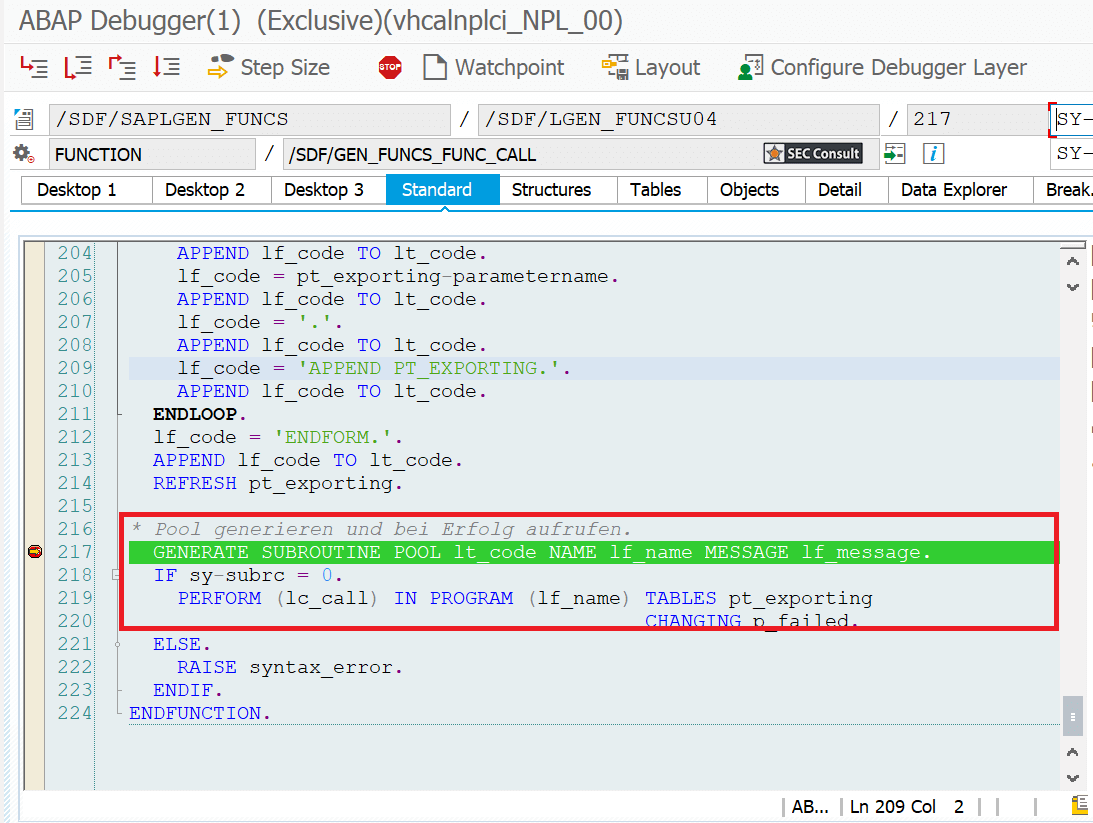Click the Step Return icon
The height and width of the screenshot is (823, 1093).
click(122, 67)
